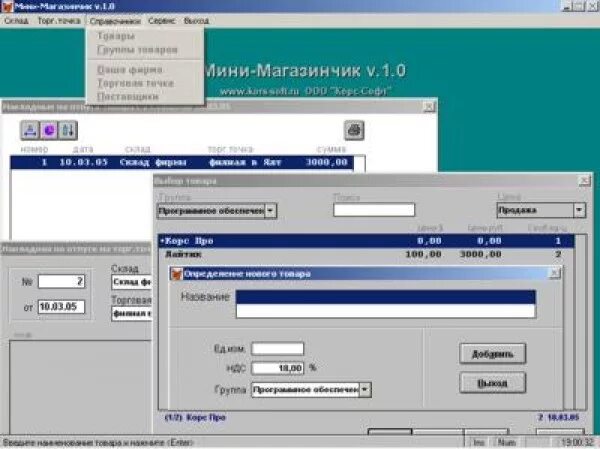Click the application icon in main title bar
This screenshot has width=600, height=449.
tap(7, 7)
